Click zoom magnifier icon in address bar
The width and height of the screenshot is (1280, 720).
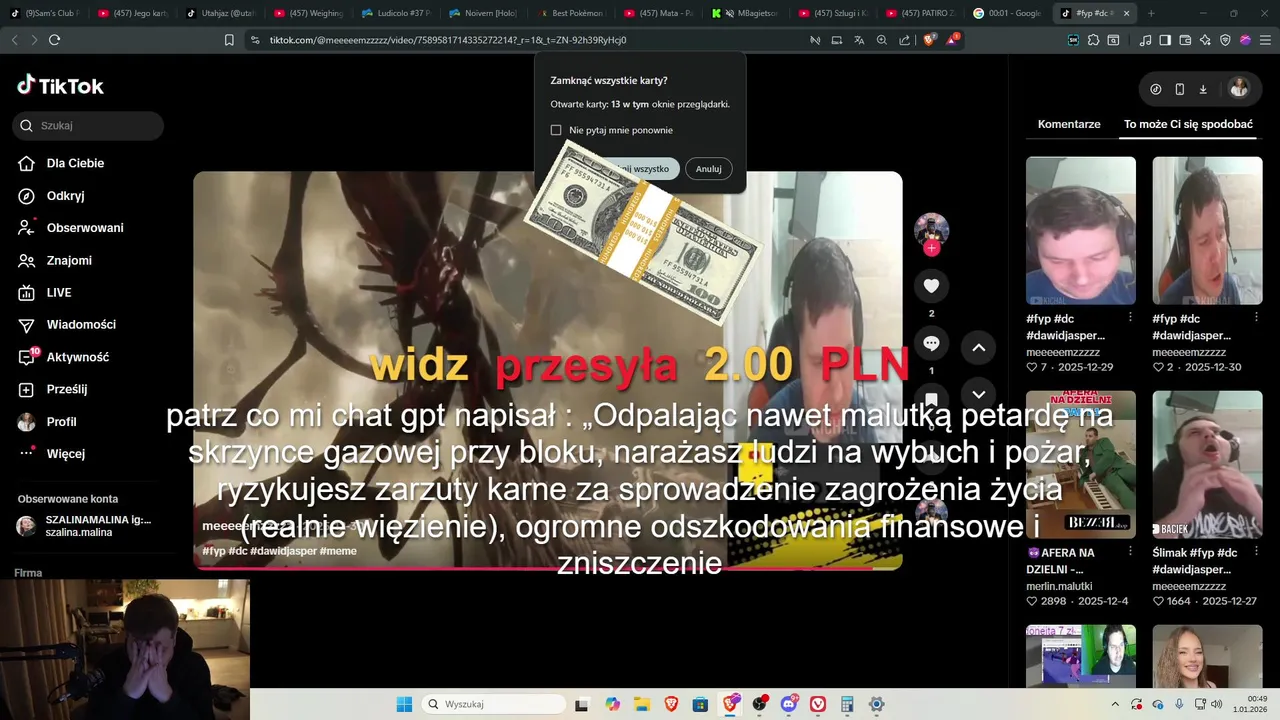point(882,40)
